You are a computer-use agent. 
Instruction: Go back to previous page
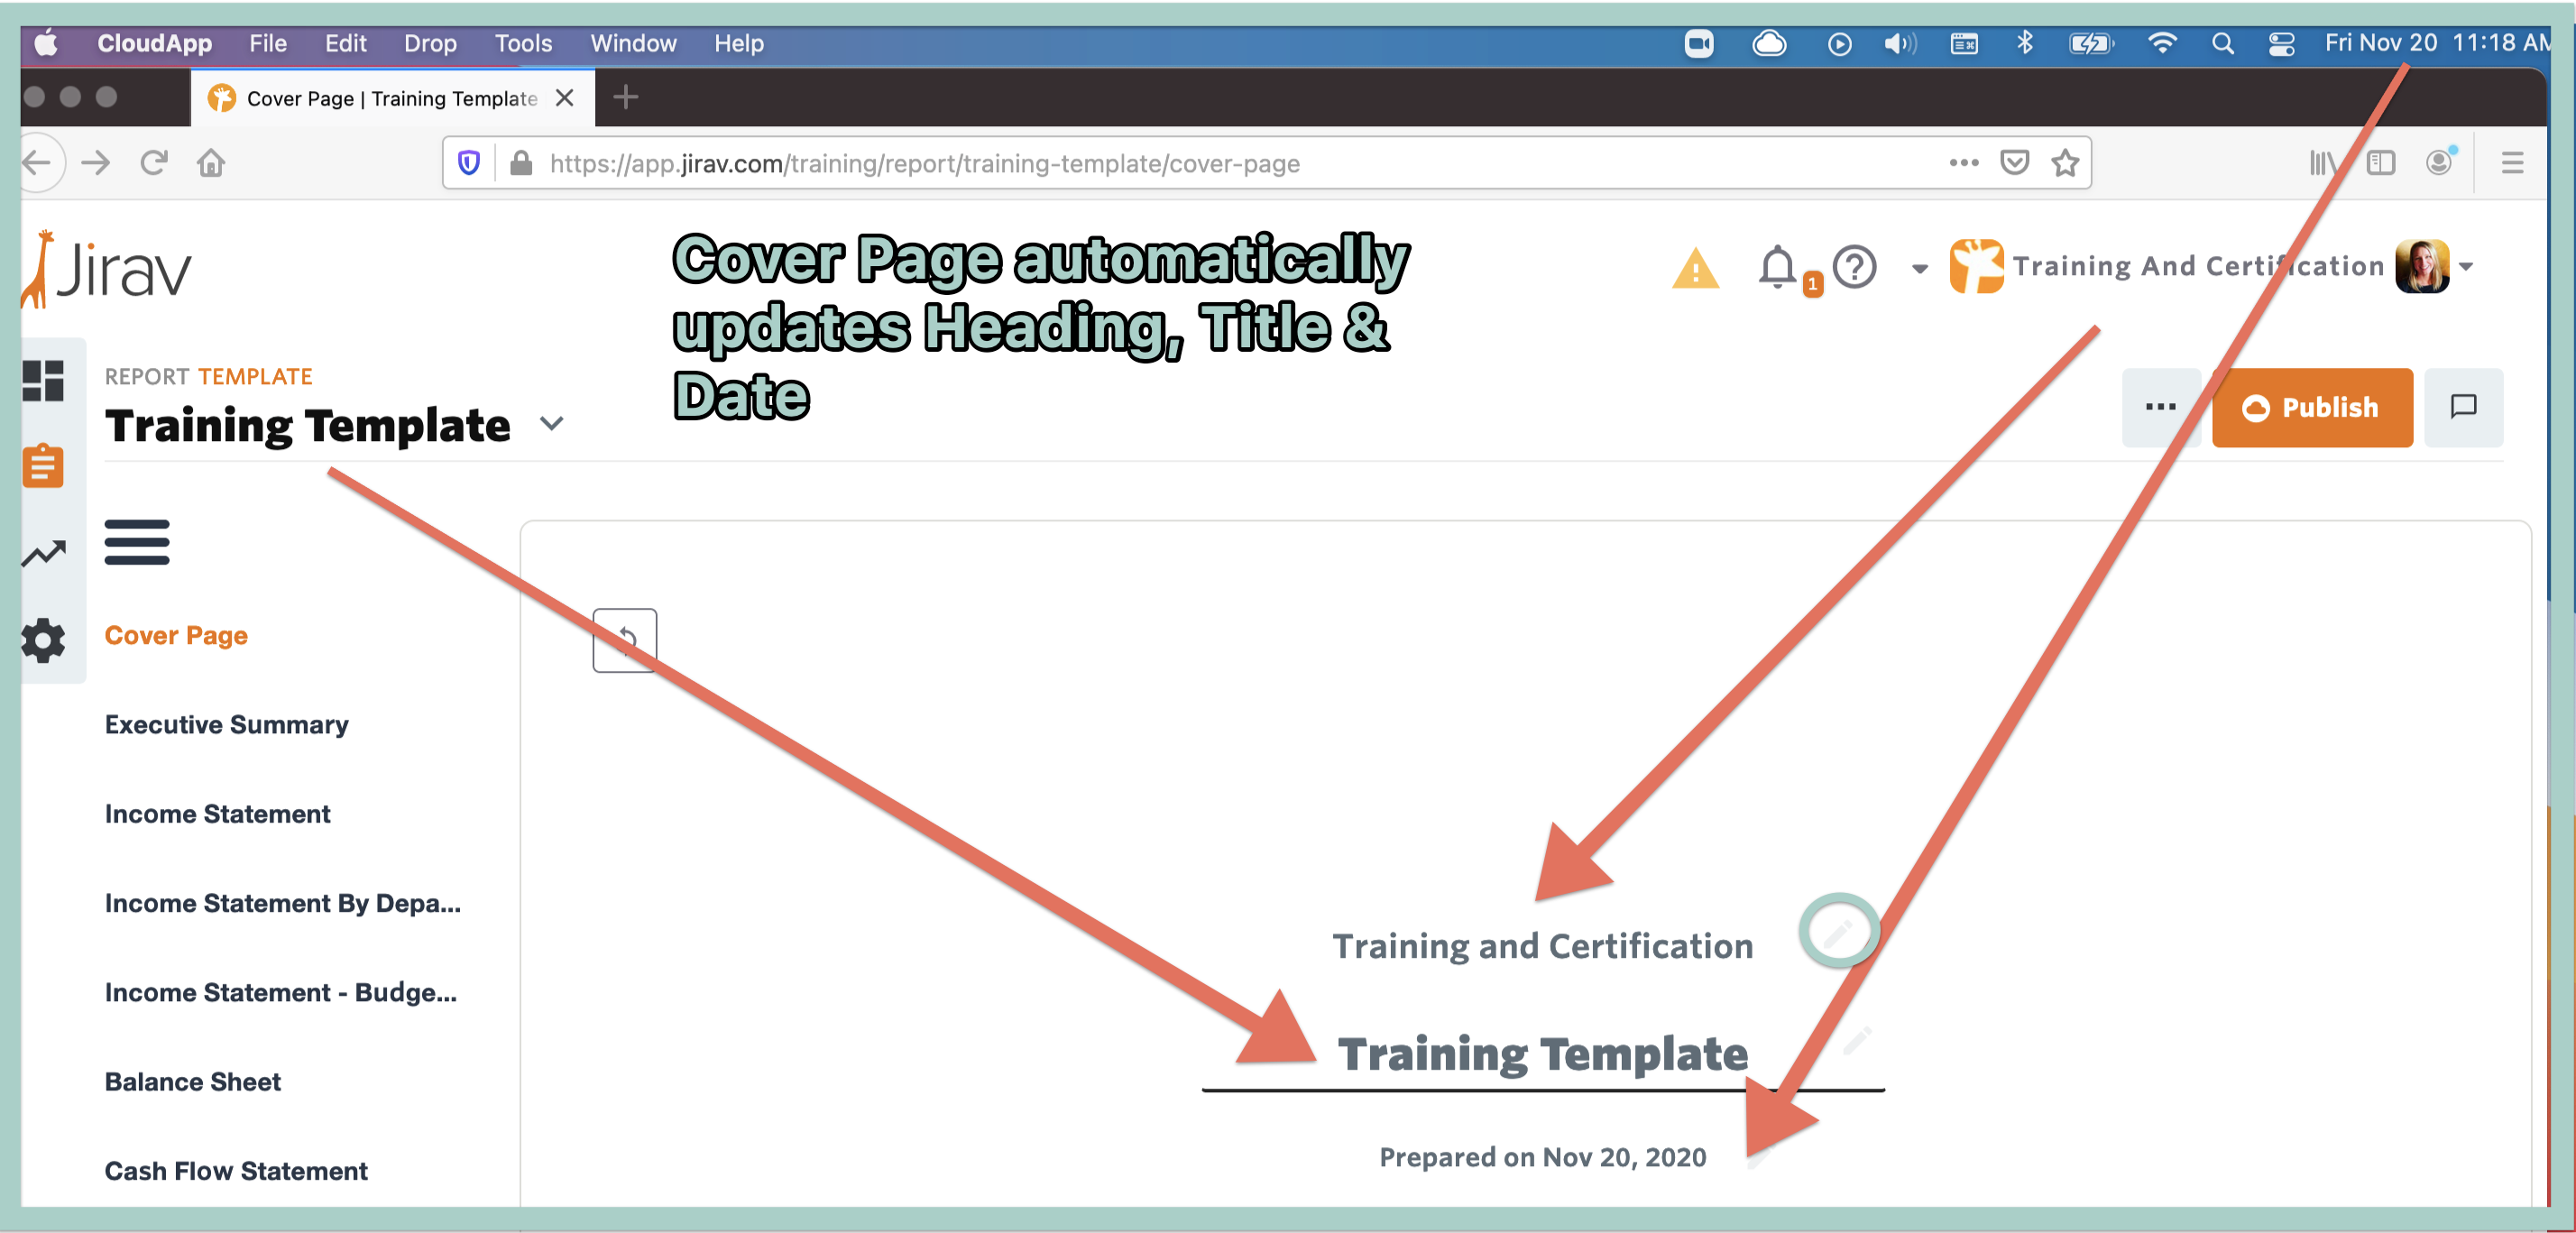[x=37, y=162]
